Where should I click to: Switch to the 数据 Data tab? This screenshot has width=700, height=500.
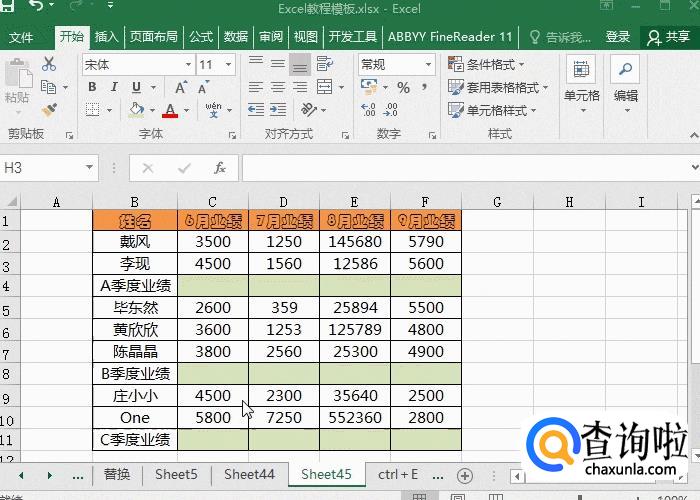[236, 37]
